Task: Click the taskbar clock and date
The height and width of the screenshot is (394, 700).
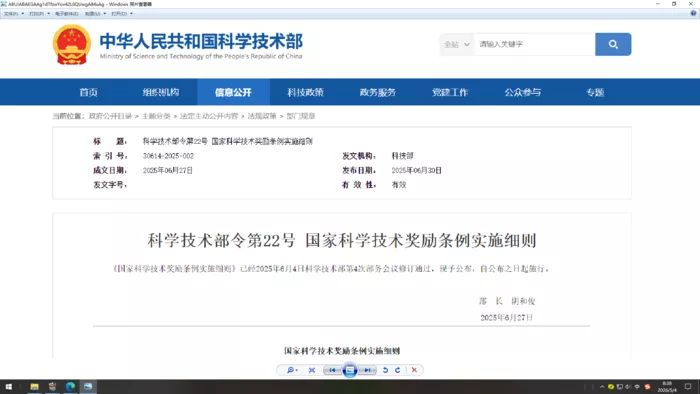Action: (x=667, y=387)
